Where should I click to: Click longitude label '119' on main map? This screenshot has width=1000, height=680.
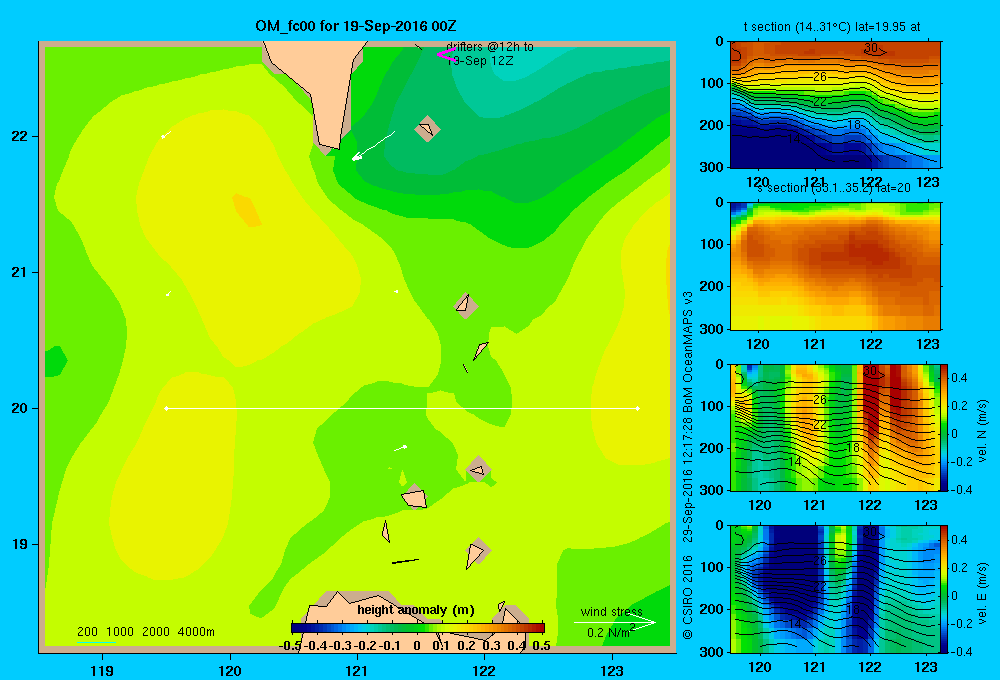pyautogui.click(x=102, y=671)
